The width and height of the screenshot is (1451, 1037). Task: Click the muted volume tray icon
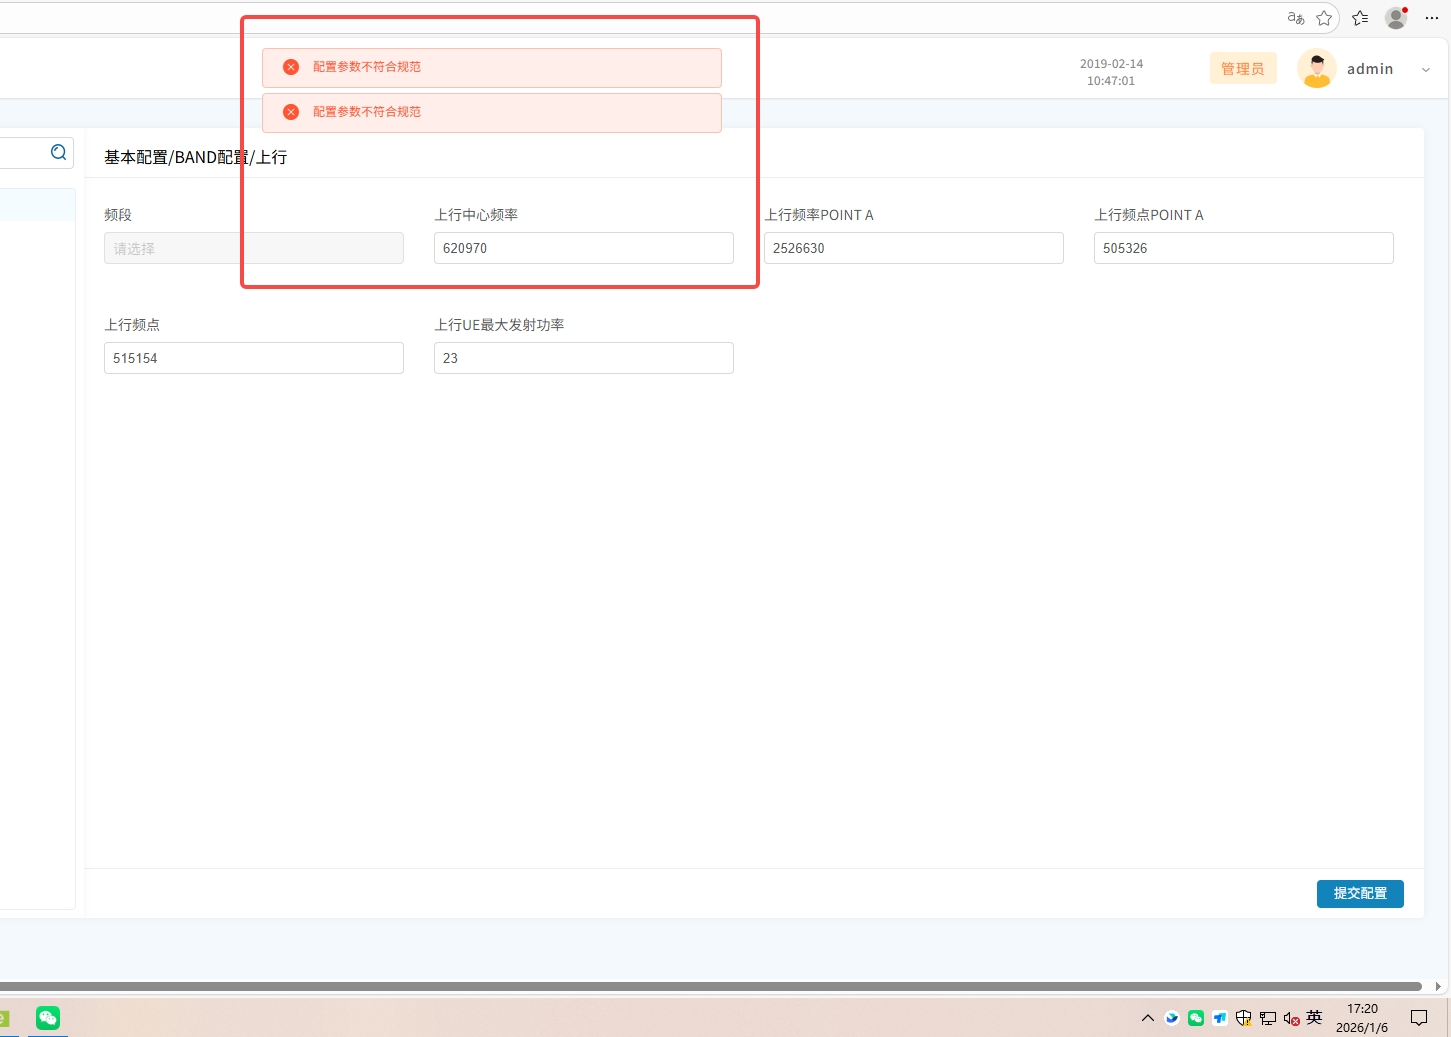(x=1291, y=1018)
